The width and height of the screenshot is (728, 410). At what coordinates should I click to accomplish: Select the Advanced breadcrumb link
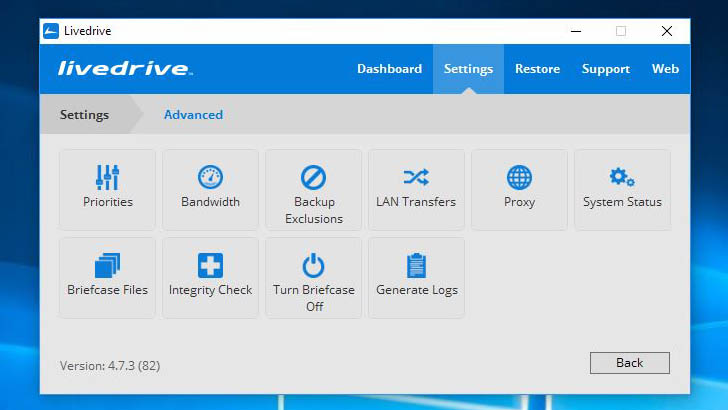click(x=193, y=115)
